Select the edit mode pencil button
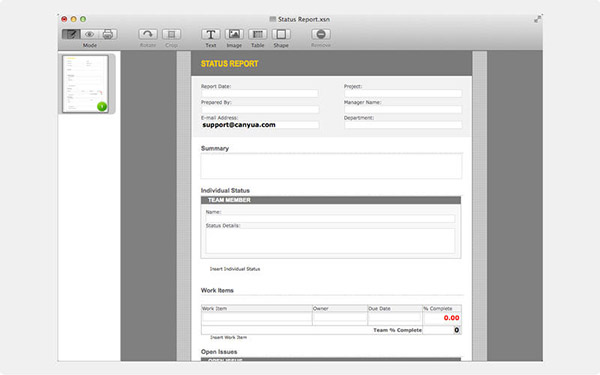Screen dimensions: 600x375 click(x=71, y=34)
